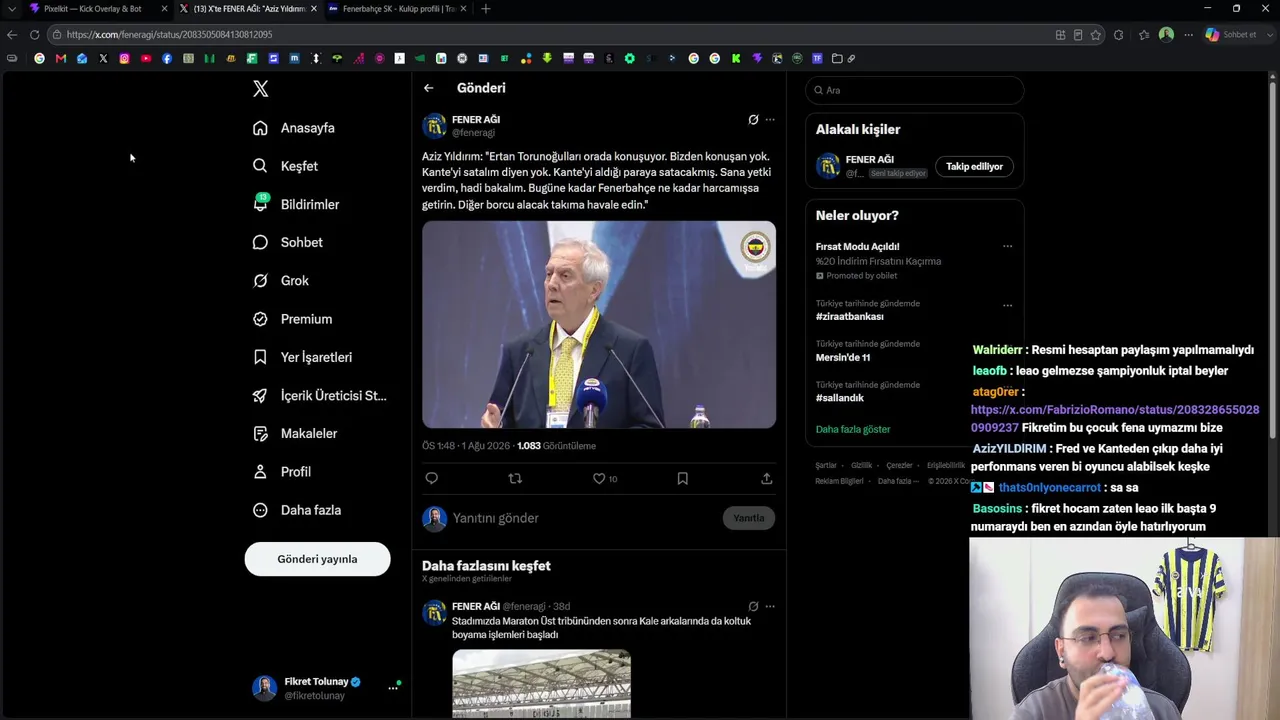The width and height of the screenshot is (1280, 720).
Task: Expand the Daha fazla menu
Action: pyautogui.click(x=298, y=510)
